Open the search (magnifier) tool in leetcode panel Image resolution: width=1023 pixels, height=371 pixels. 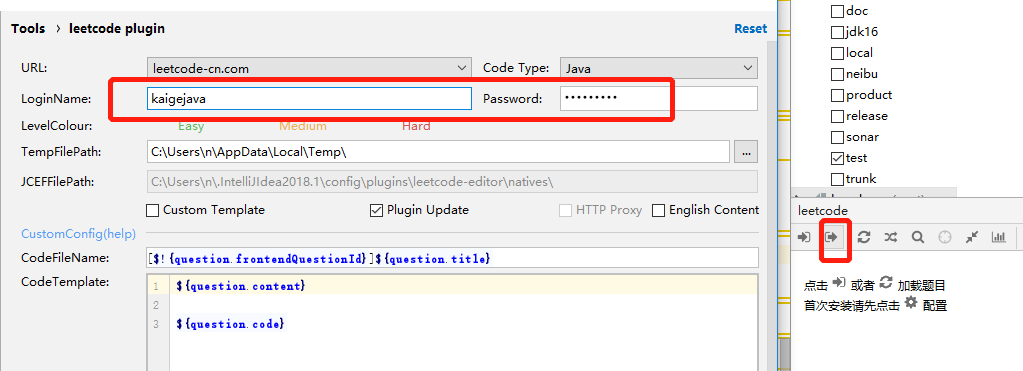(917, 237)
